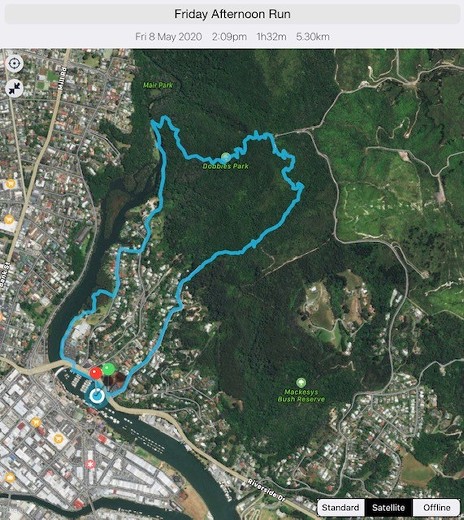Click the pink starred place marker
This screenshot has width=464, height=520.
click(90, 464)
